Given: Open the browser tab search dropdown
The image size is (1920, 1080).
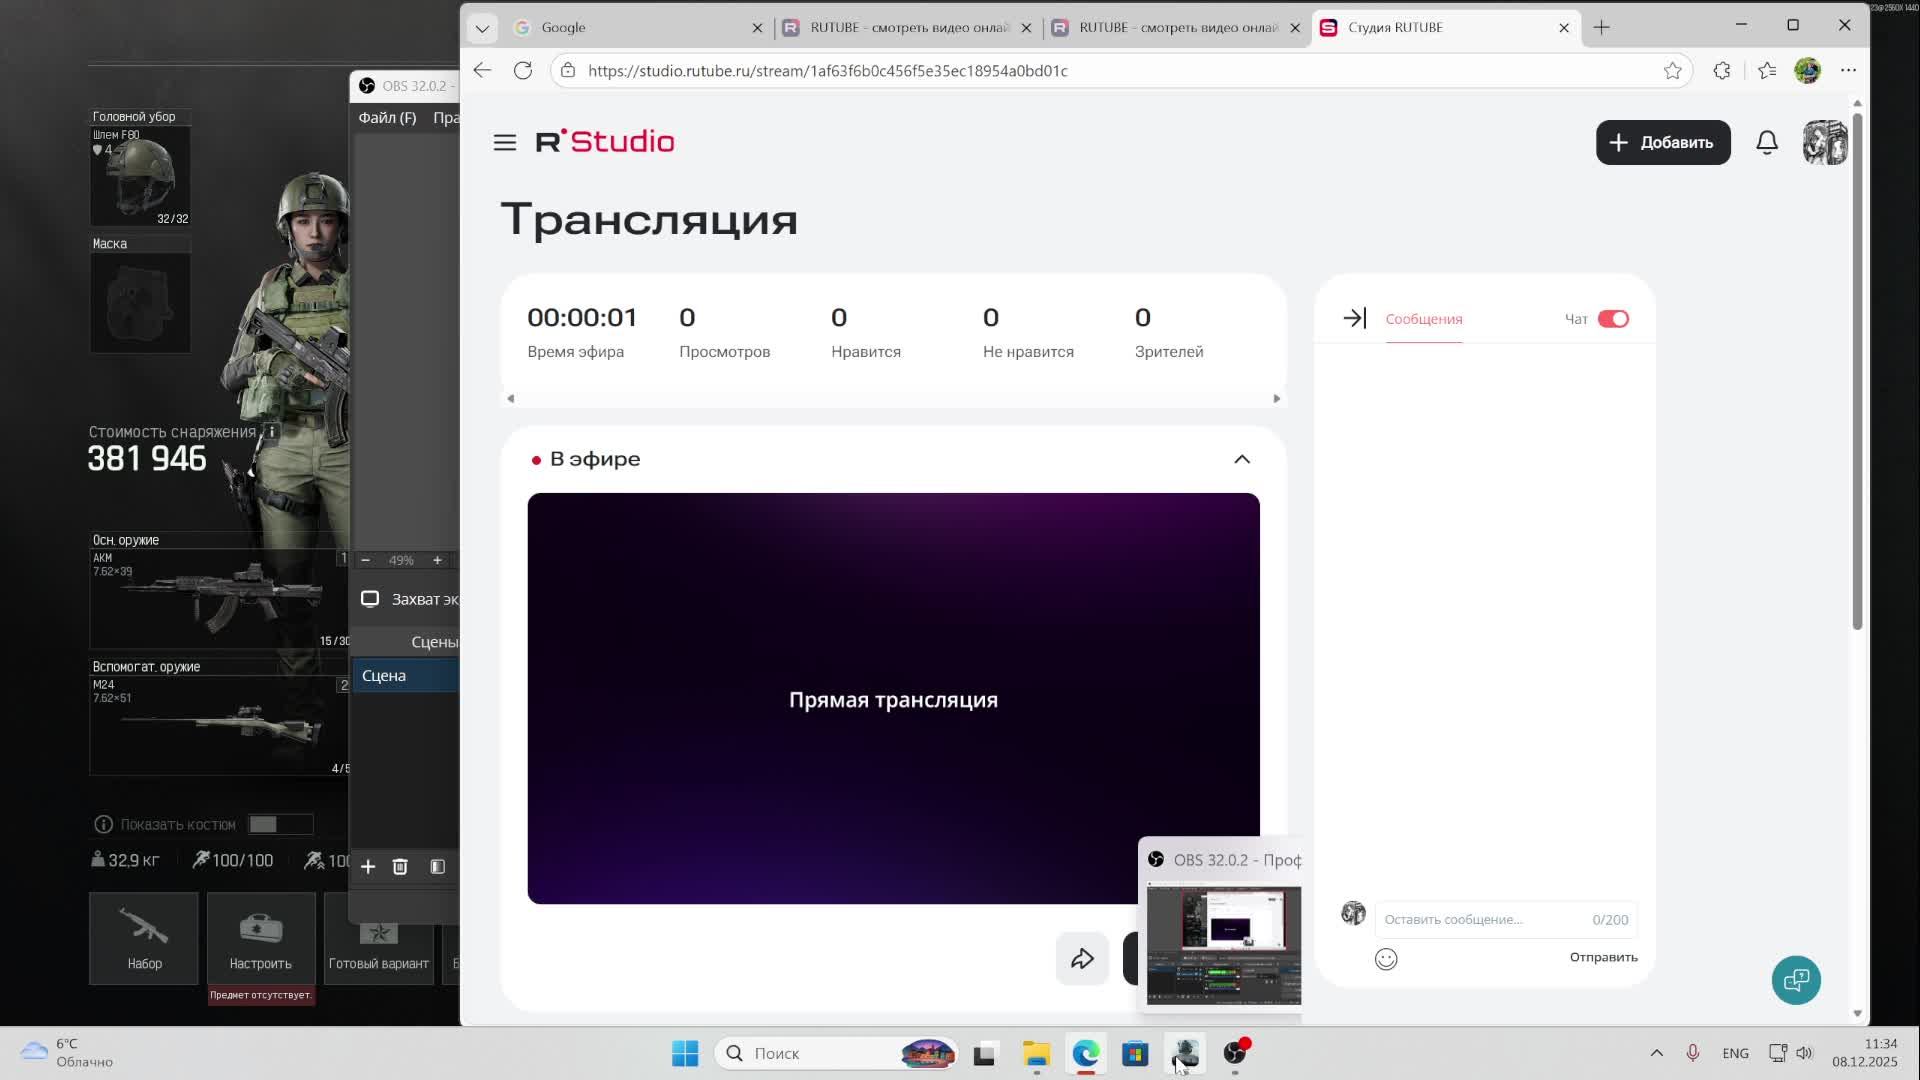Looking at the screenshot, I should click(482, 28).
